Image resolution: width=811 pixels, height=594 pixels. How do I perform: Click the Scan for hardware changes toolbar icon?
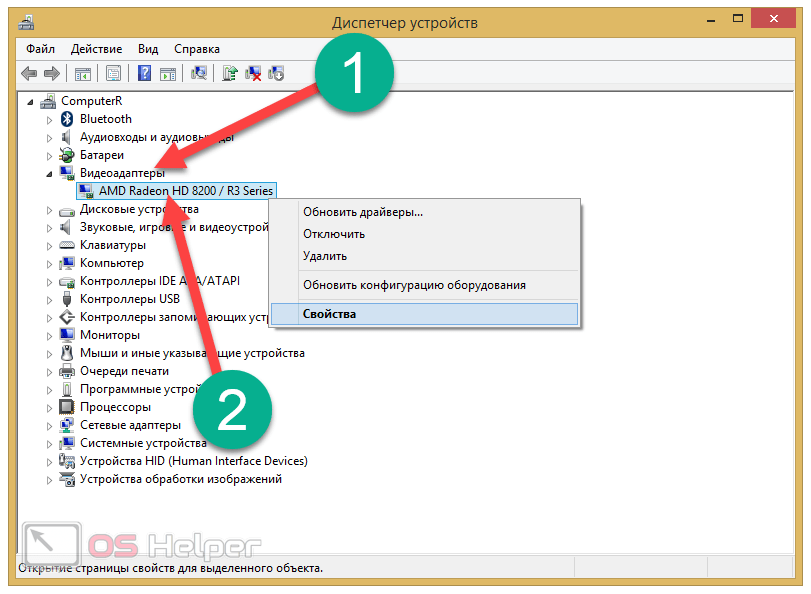tap(199, 73)
